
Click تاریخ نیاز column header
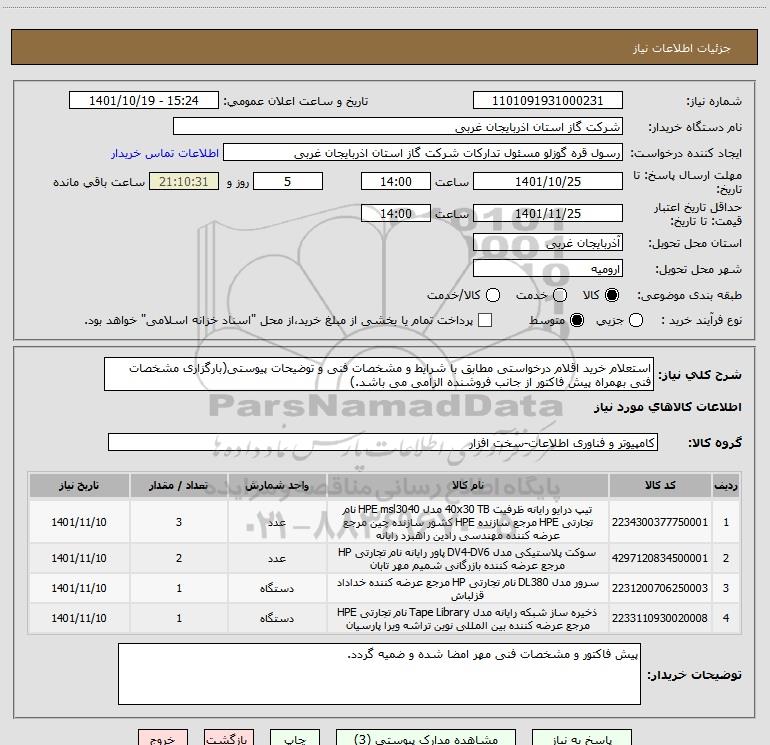point(79,485)
